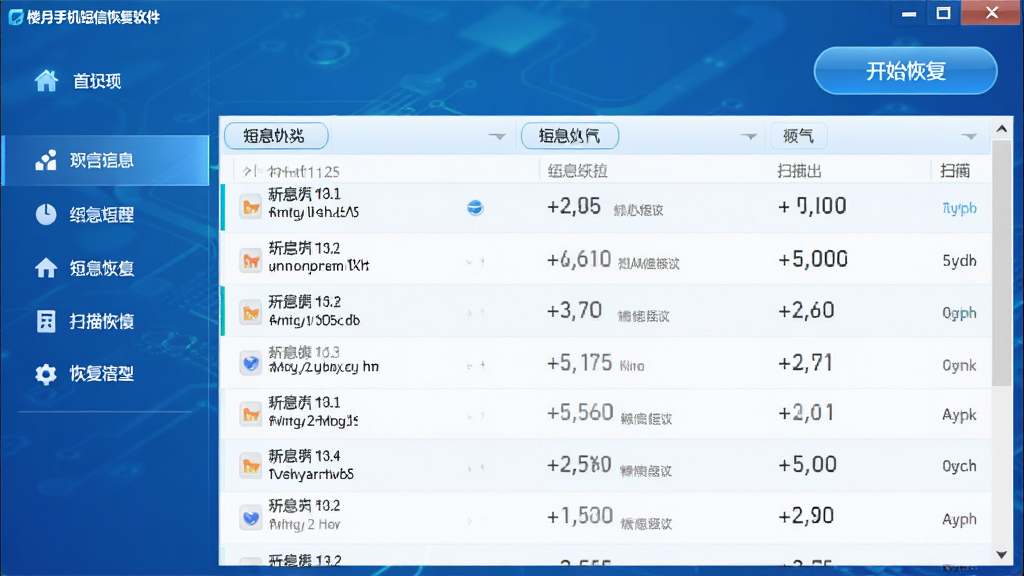Click the +2,60 scanned value

pyautogui.click(x=806, y=310)
